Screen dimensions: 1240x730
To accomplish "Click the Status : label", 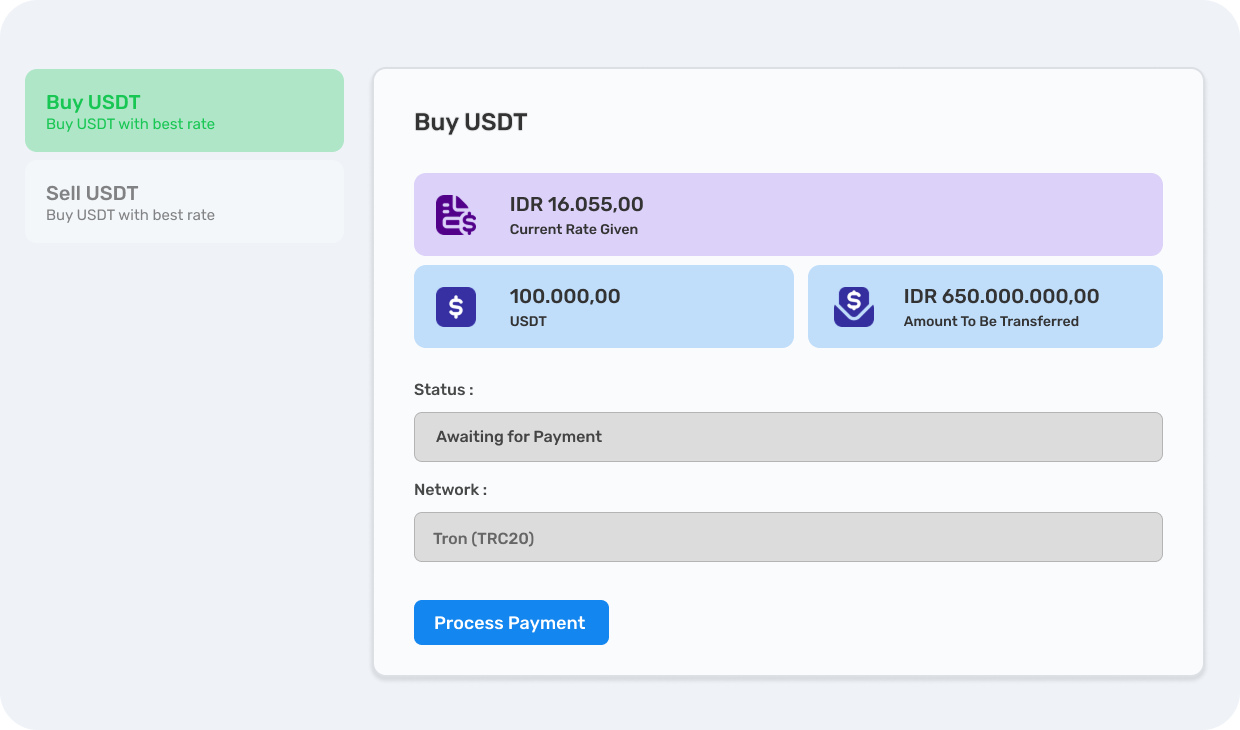I will 444,389.
